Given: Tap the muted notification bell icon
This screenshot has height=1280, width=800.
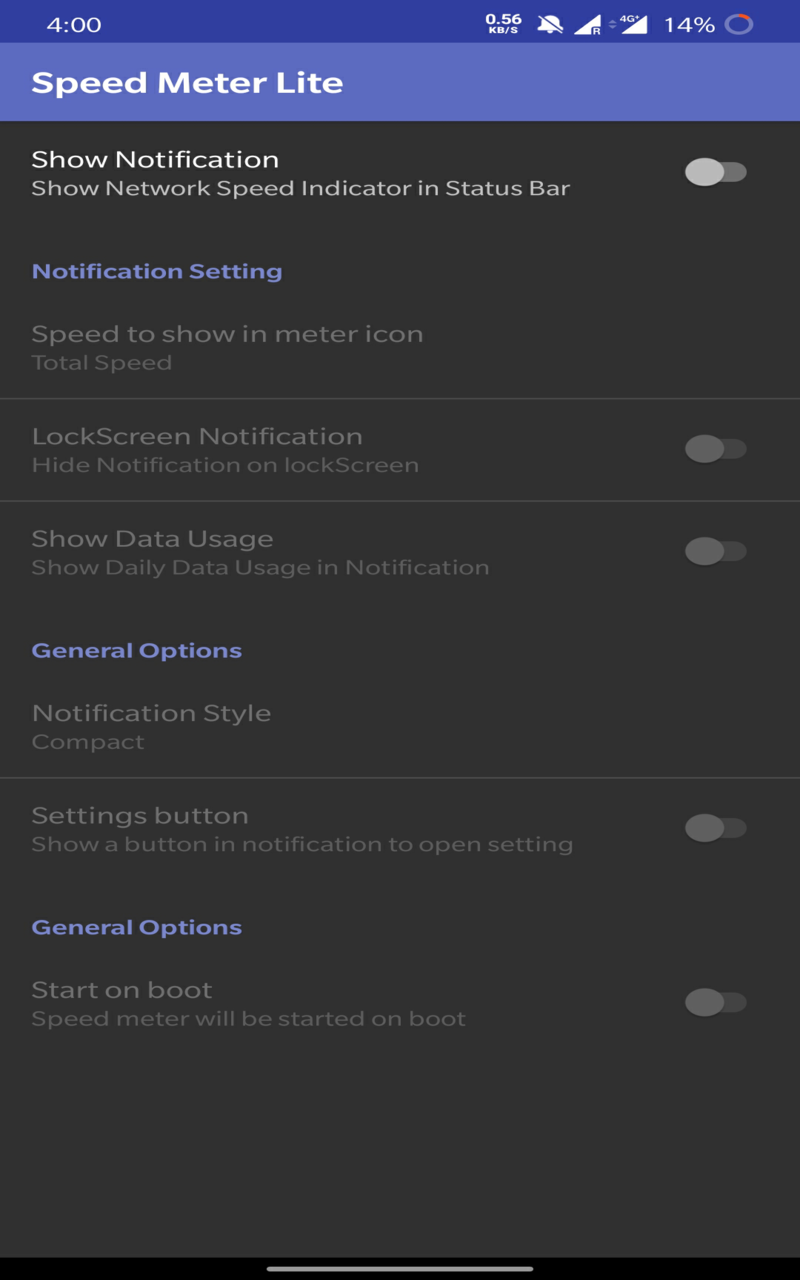Looking at the screenshot, I should point(550,24).
